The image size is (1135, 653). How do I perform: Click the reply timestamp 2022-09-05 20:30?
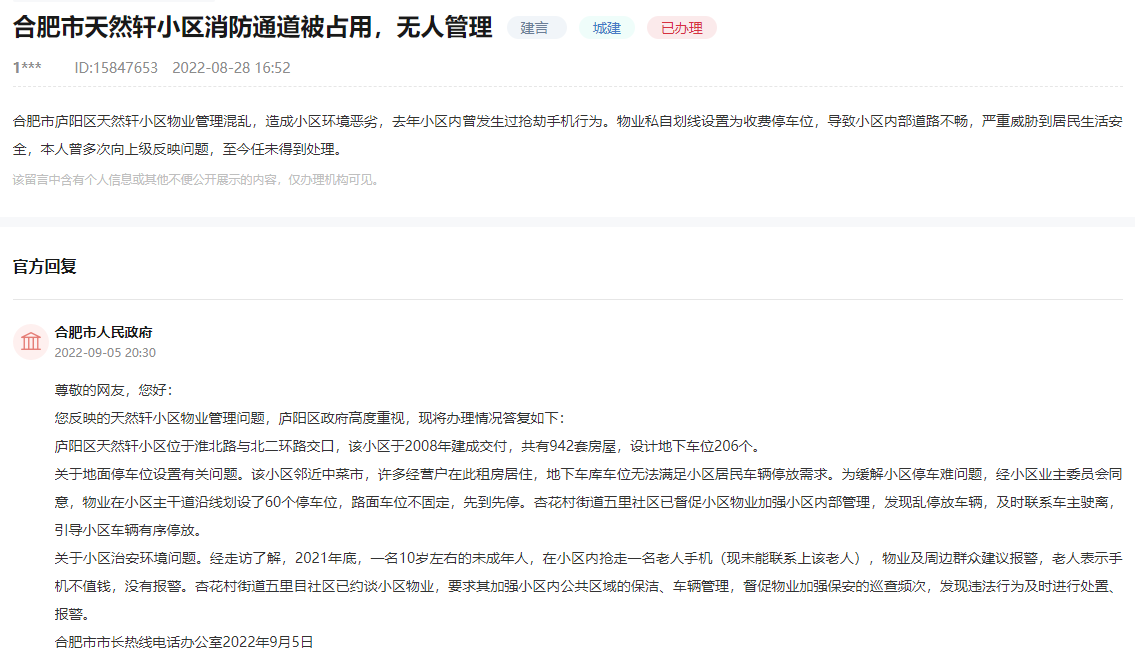(105, 353)
